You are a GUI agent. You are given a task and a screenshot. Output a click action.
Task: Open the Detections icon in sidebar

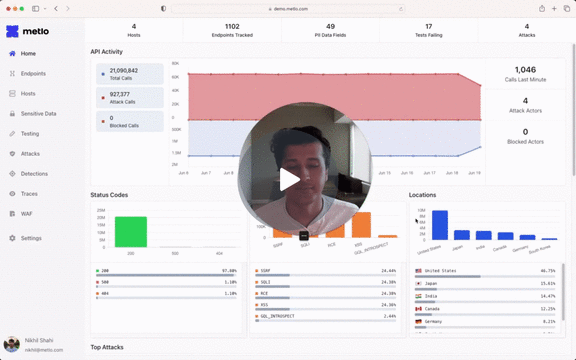point(12,174)
